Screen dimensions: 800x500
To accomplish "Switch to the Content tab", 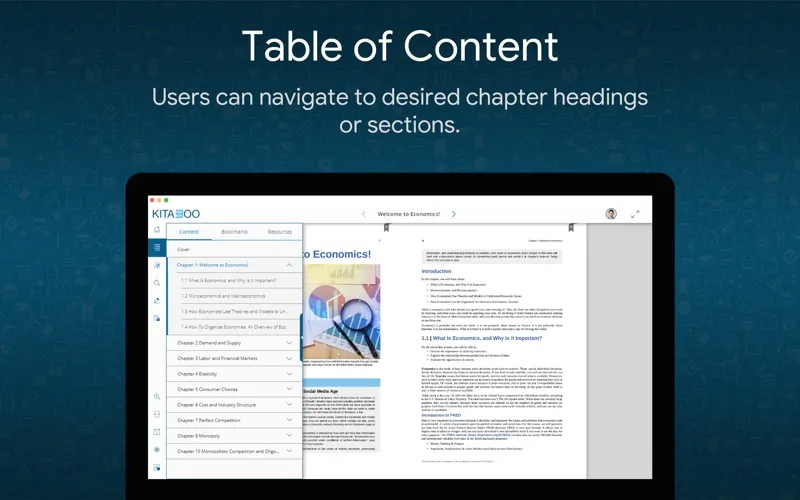I will point(189,232).
